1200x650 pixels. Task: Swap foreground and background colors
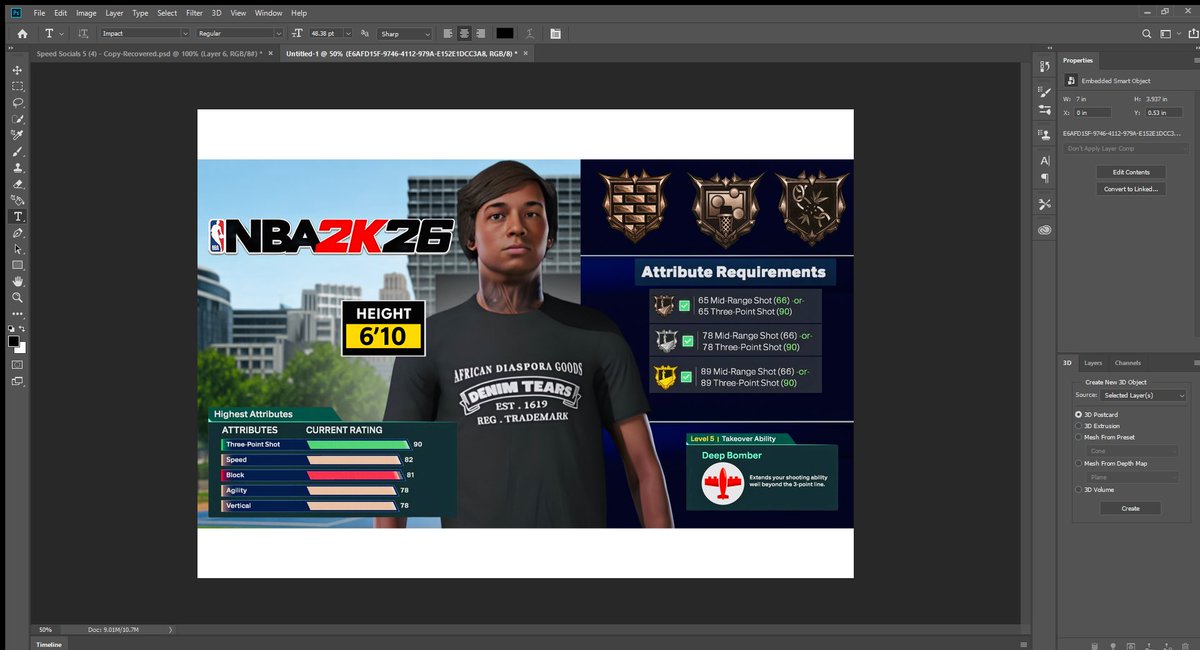coord(24,328)
